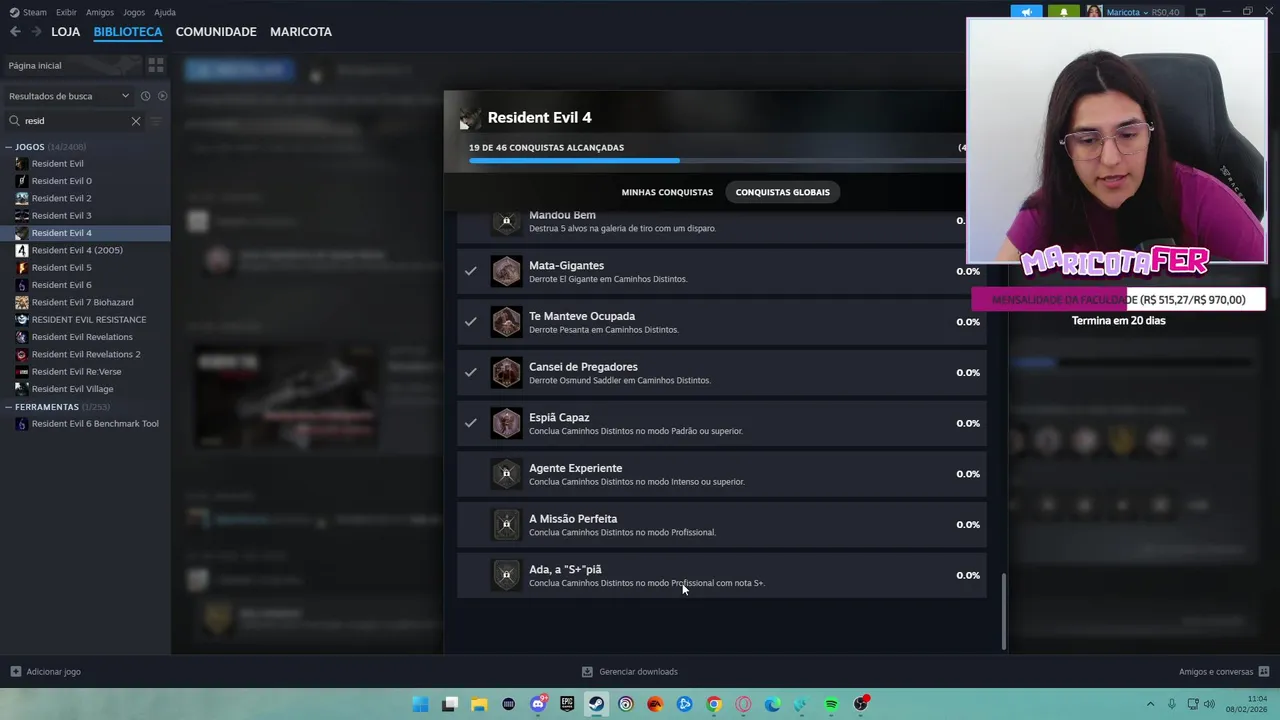The width and height of the screenshot is (1280, 720).
Task: Switch library to grid collections view
Action: point(156,65)
